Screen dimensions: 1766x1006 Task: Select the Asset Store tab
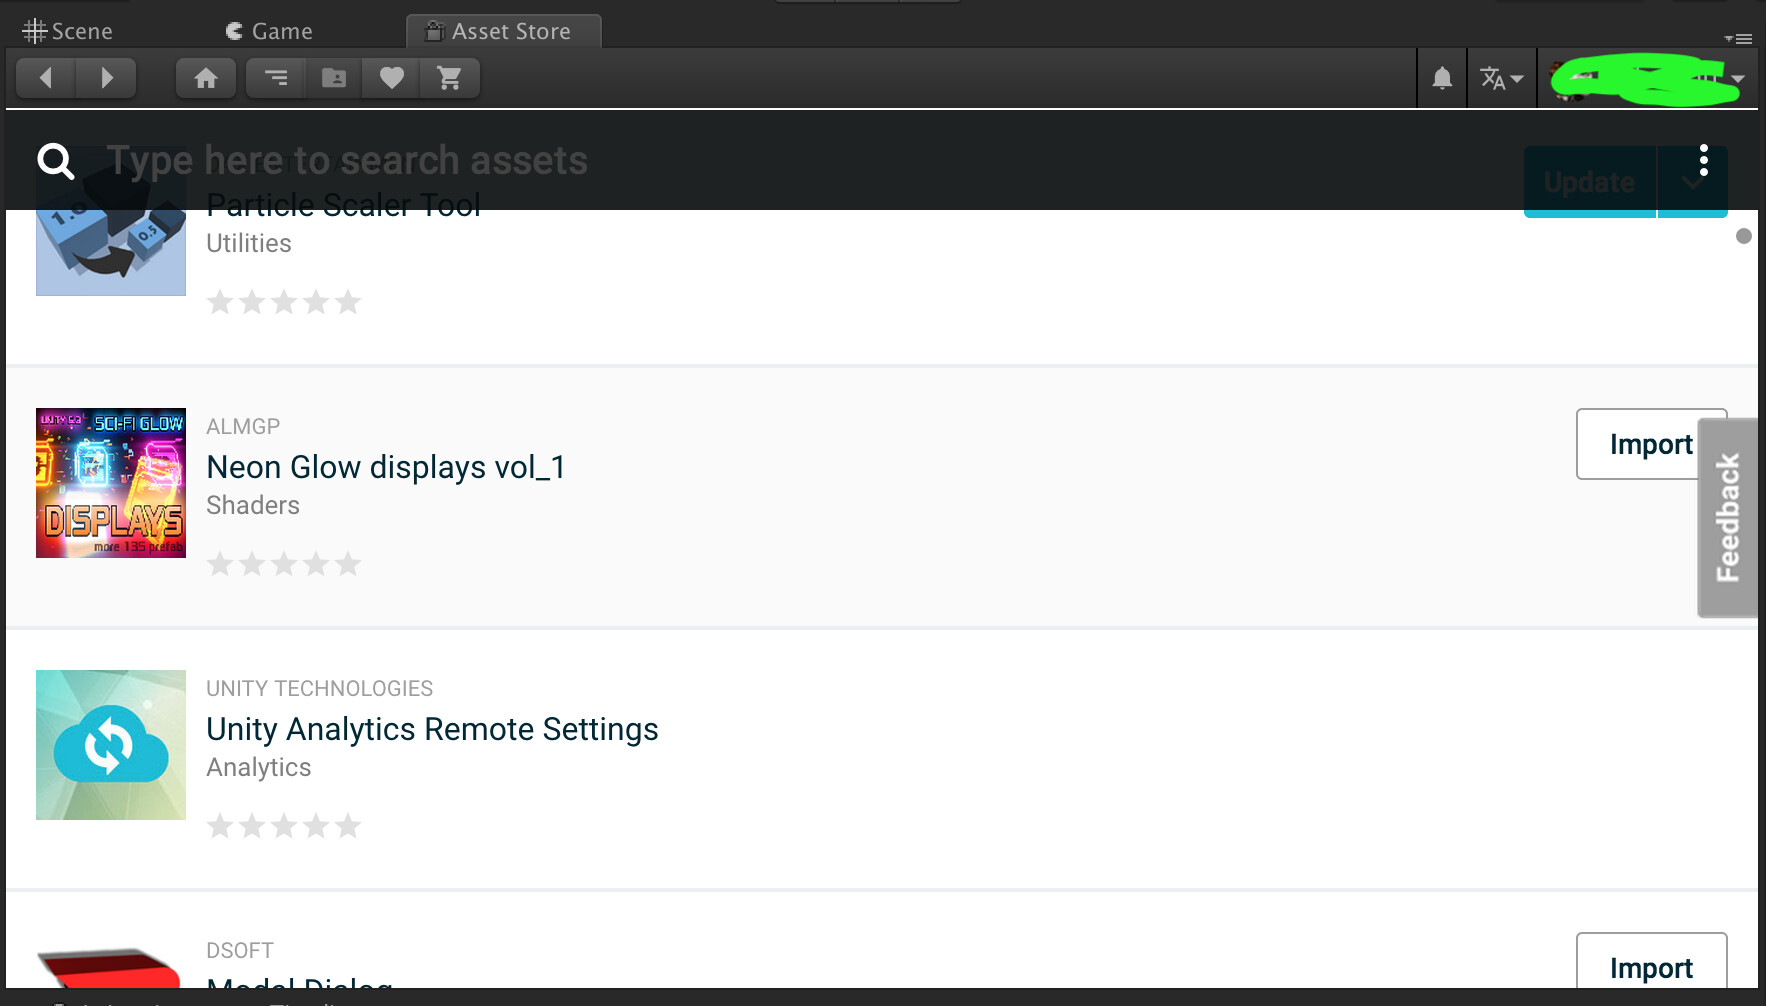click(503, 31)
